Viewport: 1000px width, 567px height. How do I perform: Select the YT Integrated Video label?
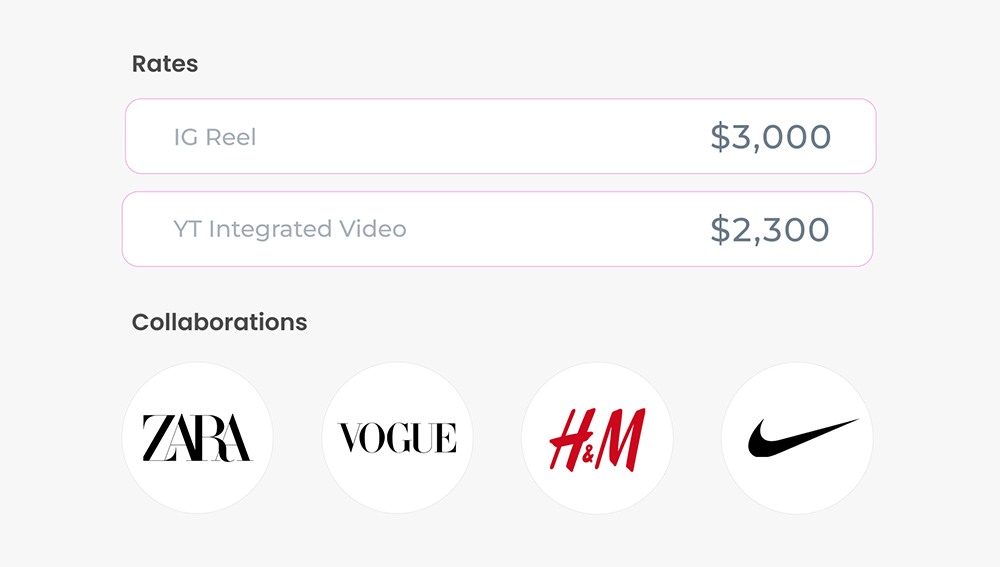coord(289,229)
